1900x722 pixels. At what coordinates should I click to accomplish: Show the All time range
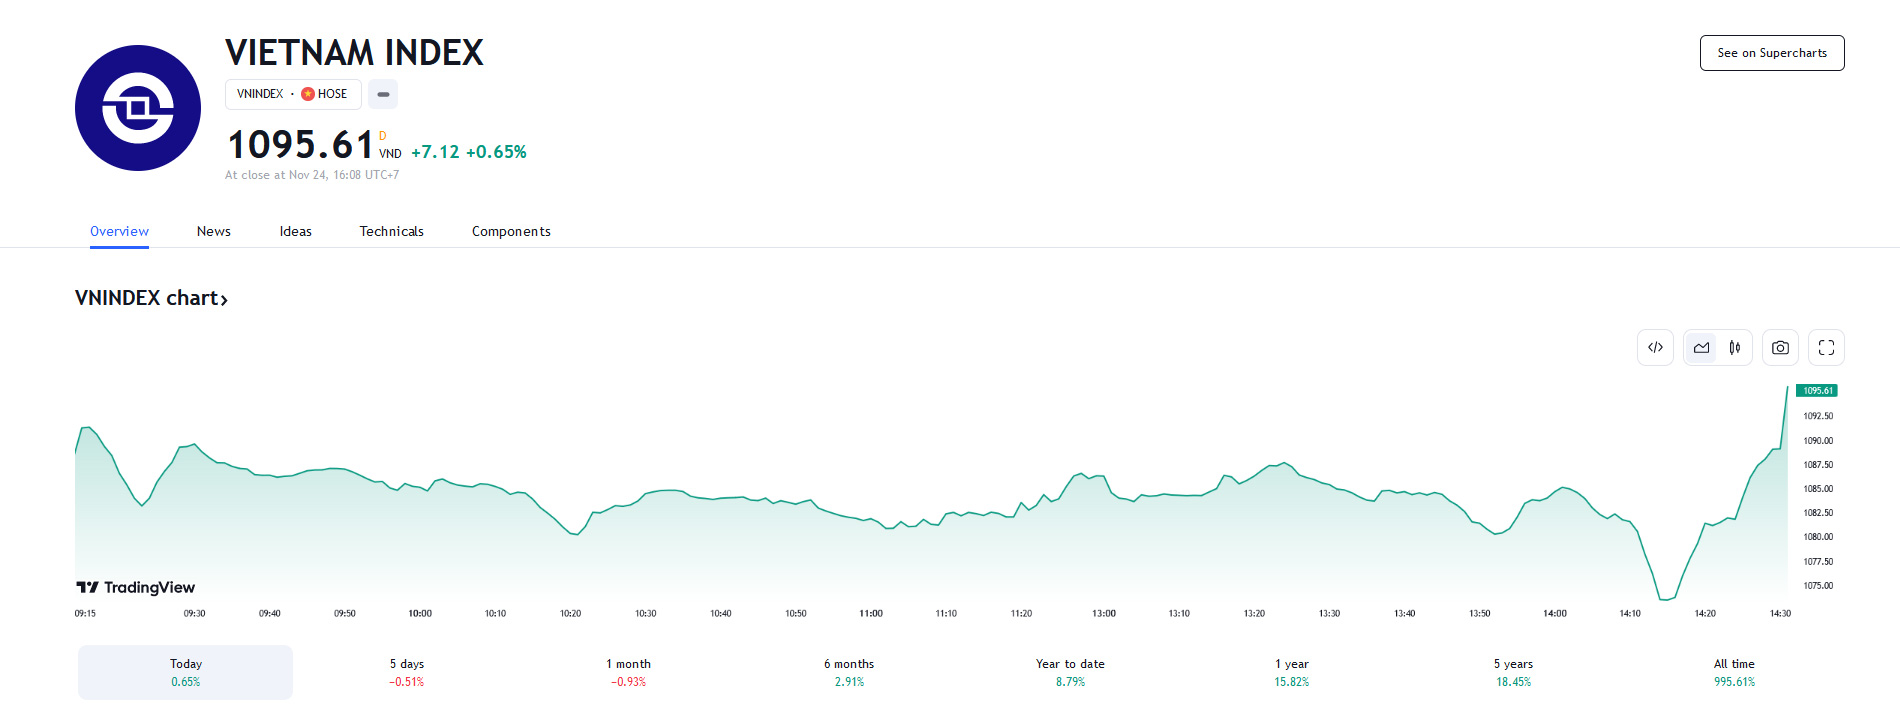click(1734, 672)
